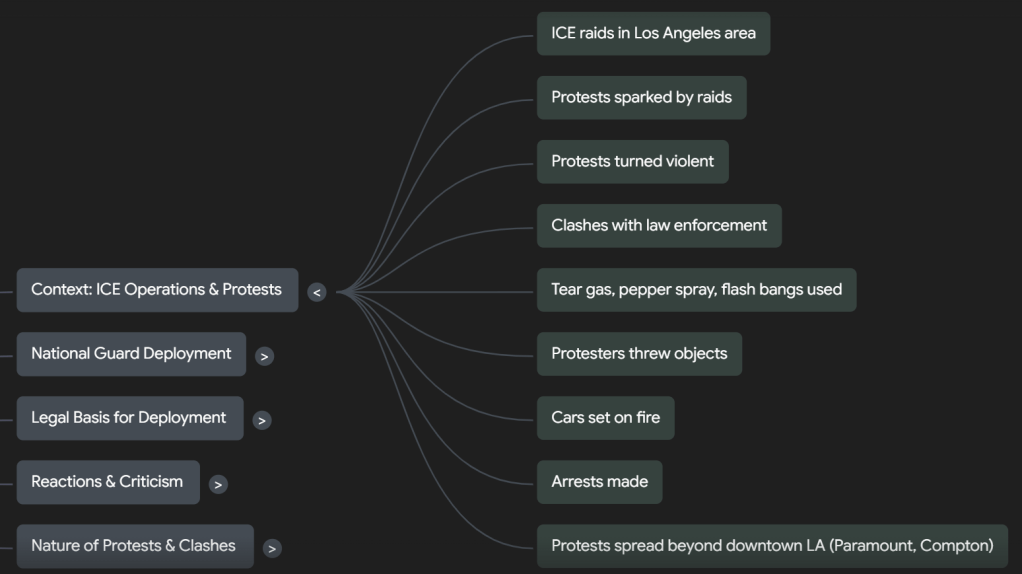Image resolution: width=1022 pixels, height=574 pixels.
Task: Click the Legal Basis for Deployment node
Action: [x=129, y=418]
